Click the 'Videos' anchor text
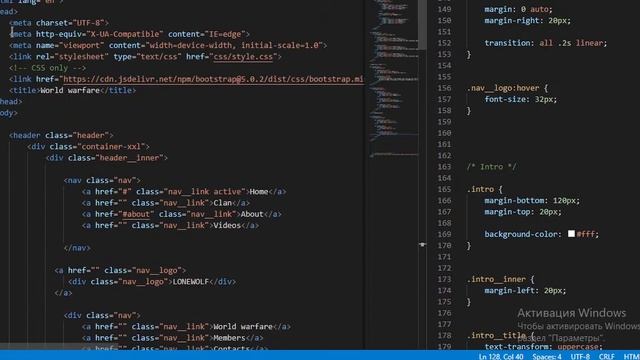640x360 pixels. click(x=227, y=225)
